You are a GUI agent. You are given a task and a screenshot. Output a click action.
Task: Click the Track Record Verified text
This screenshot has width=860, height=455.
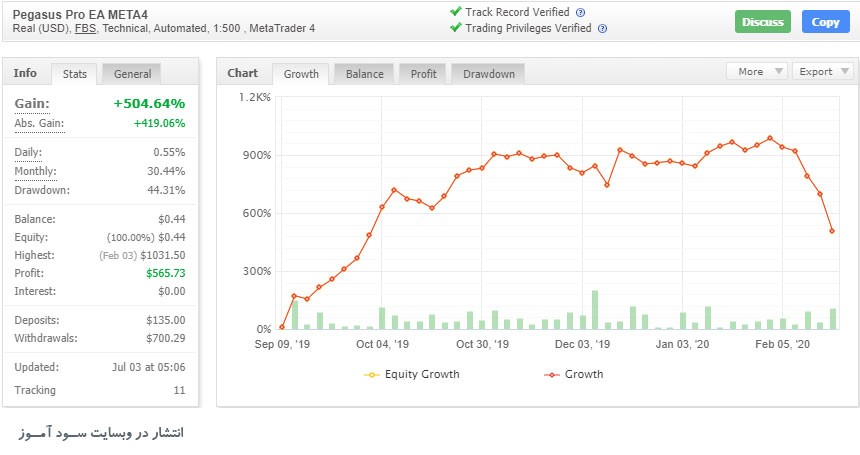517,12
